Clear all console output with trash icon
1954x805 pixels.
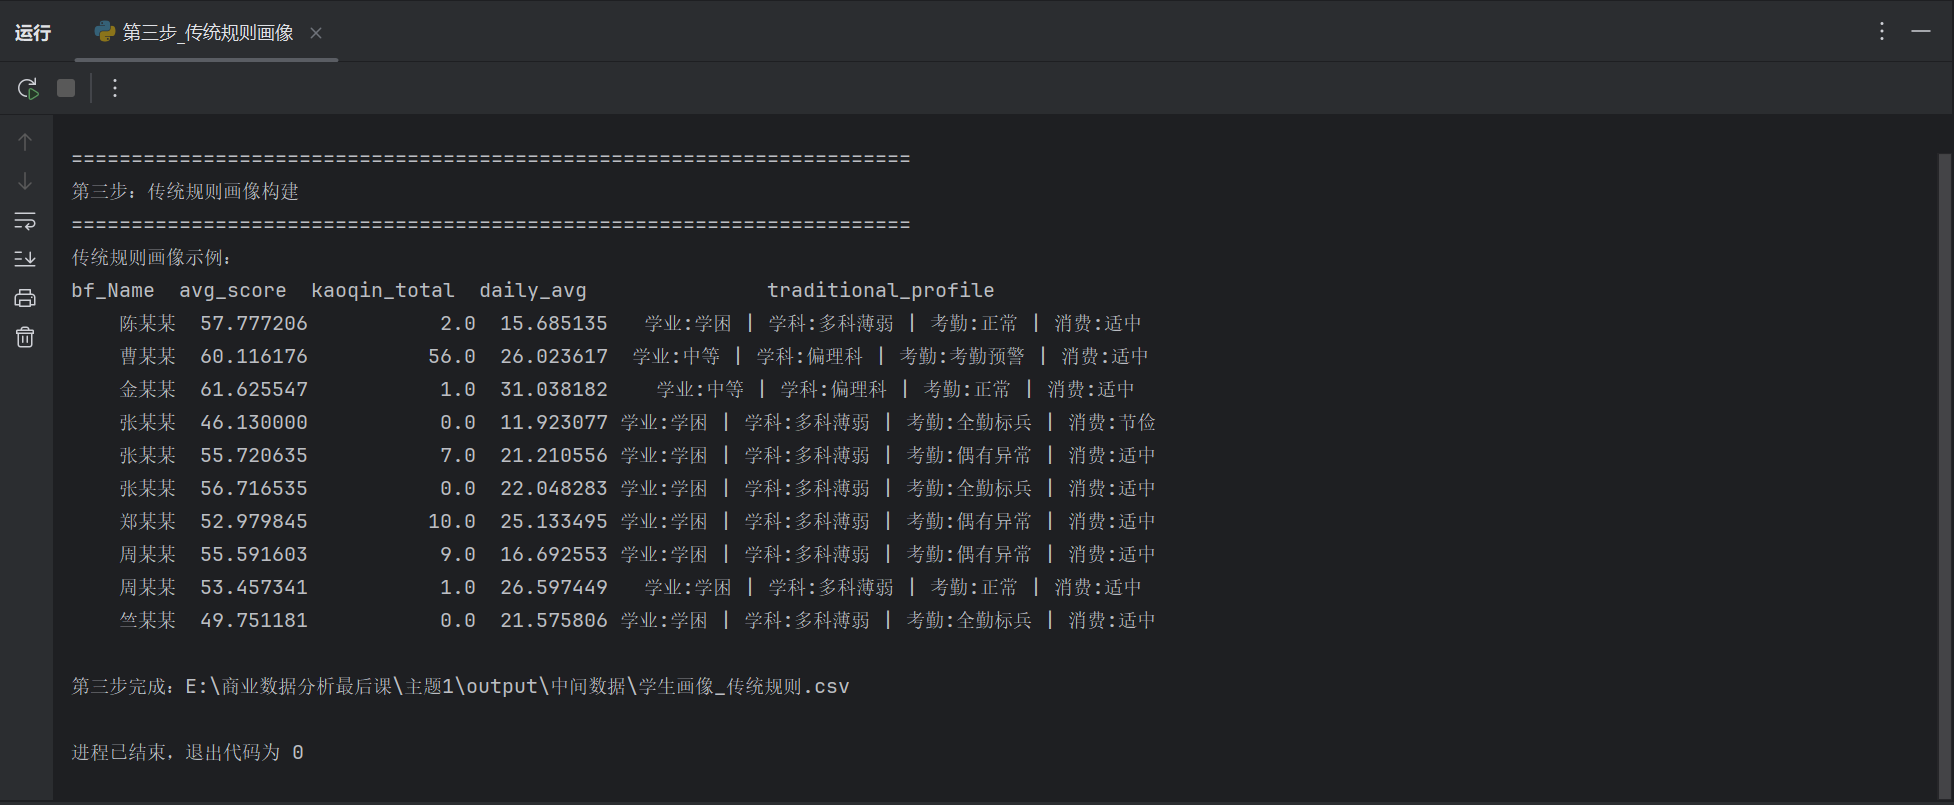tap(25, 337)
